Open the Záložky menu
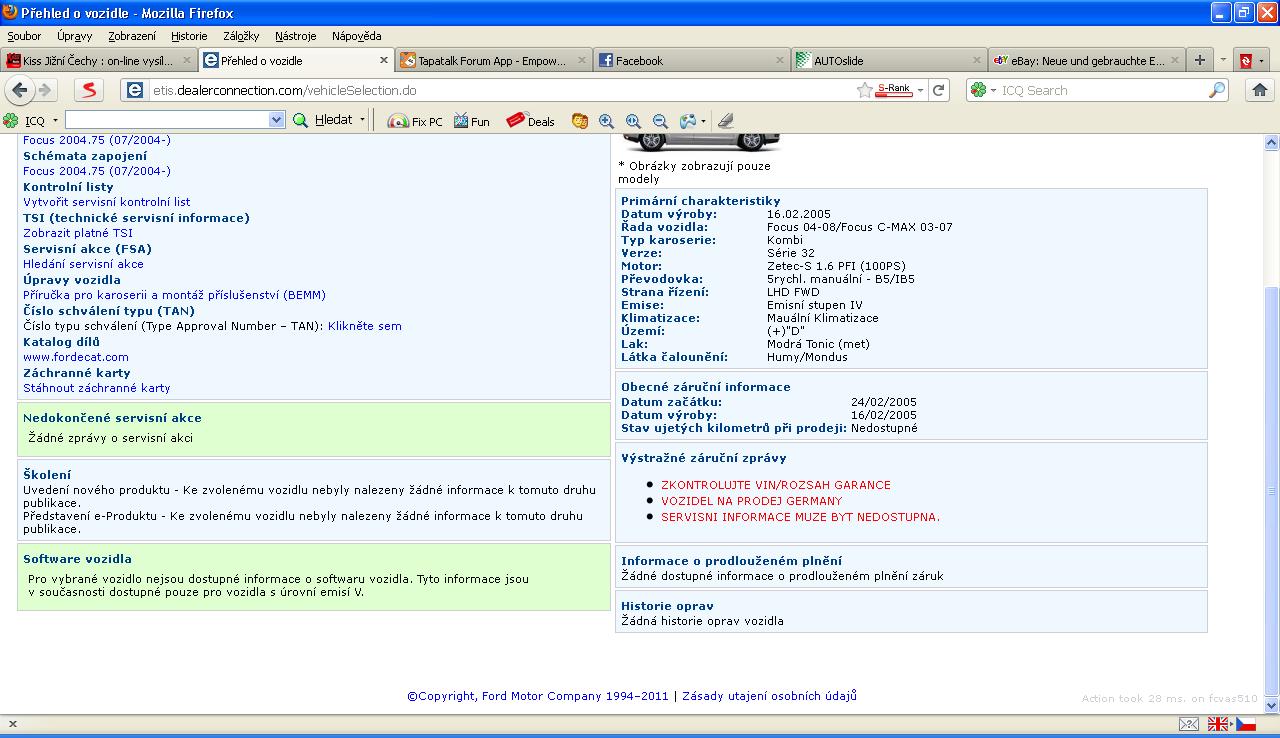The height and width of the screenshot is (738, 1280). pos(241,36)
